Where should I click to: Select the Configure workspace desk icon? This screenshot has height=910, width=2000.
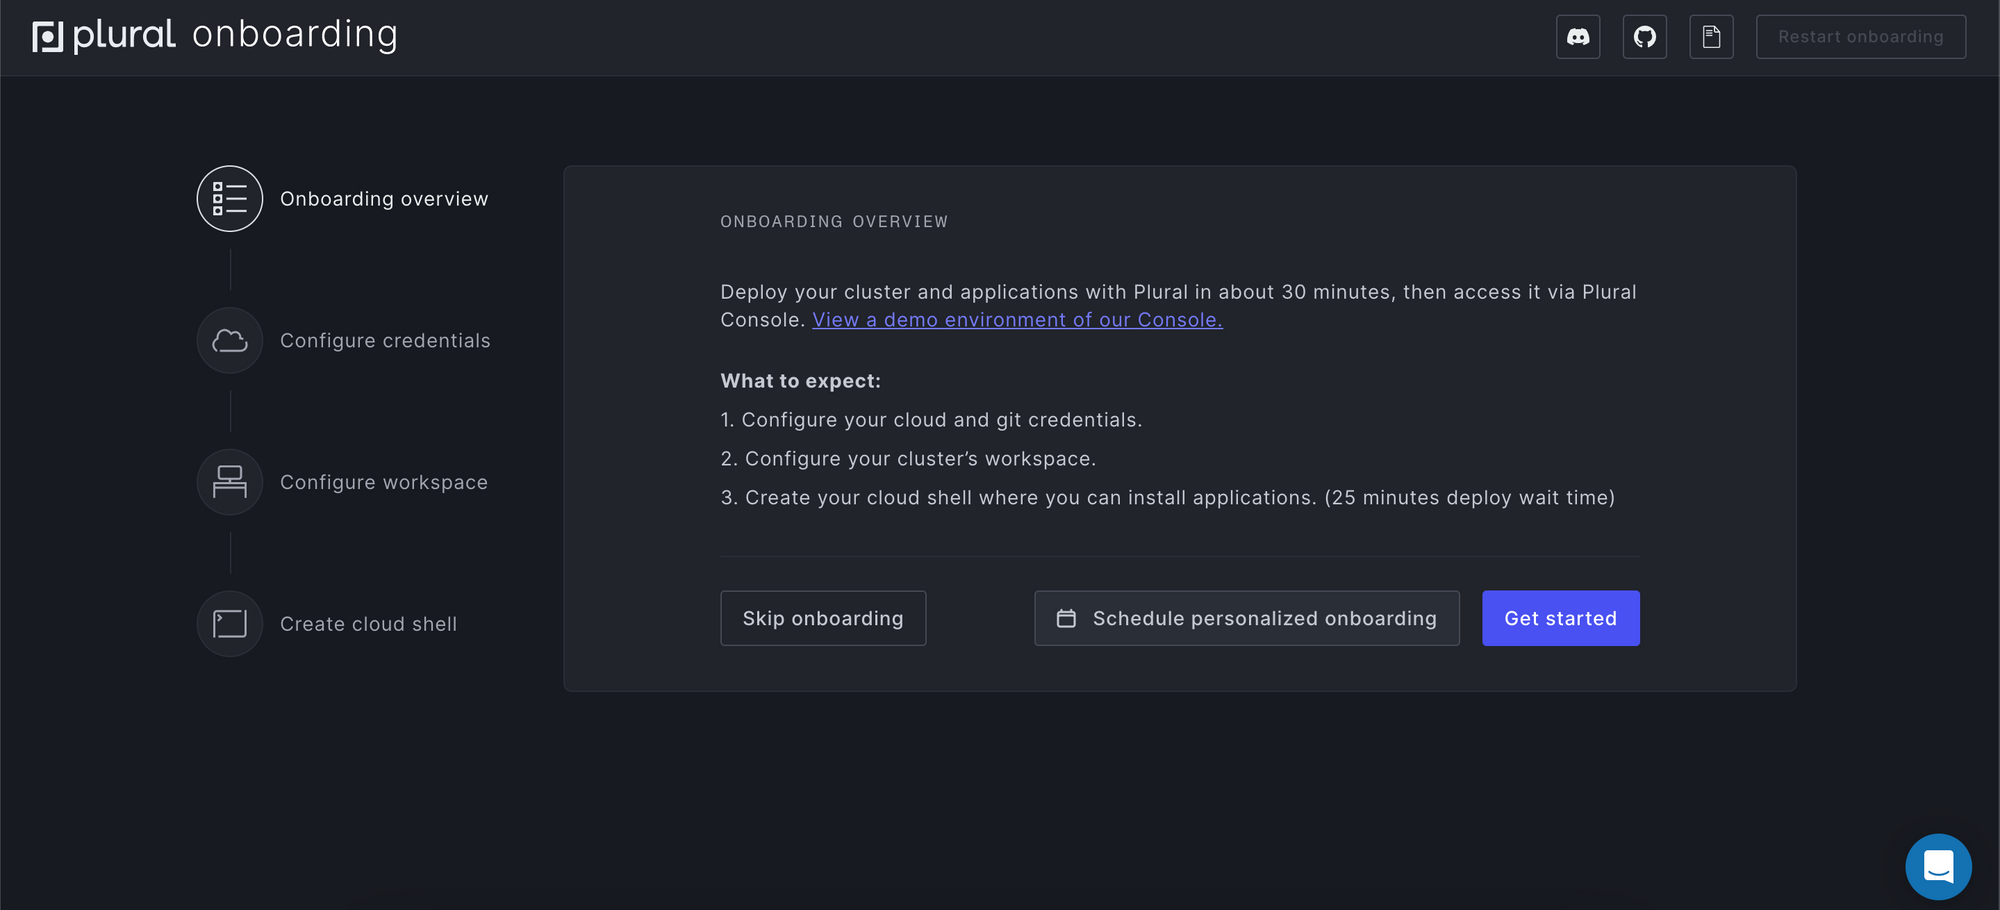230,482
